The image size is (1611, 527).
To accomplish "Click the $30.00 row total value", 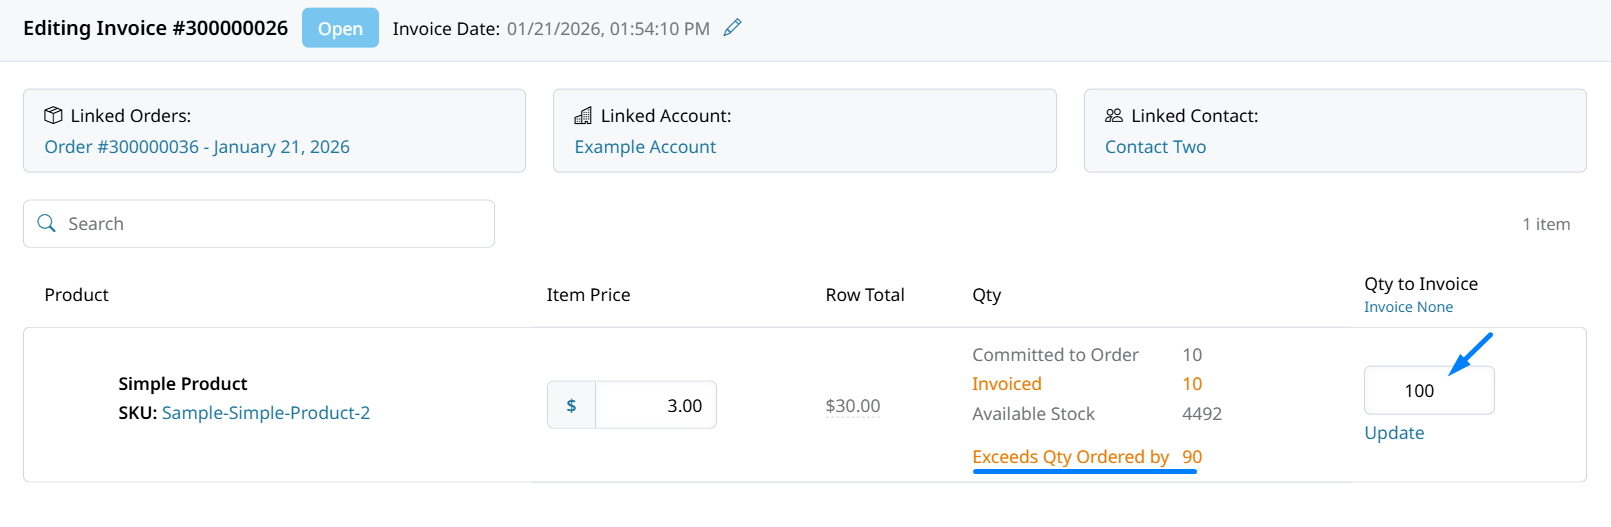I will tap(852, 406).
